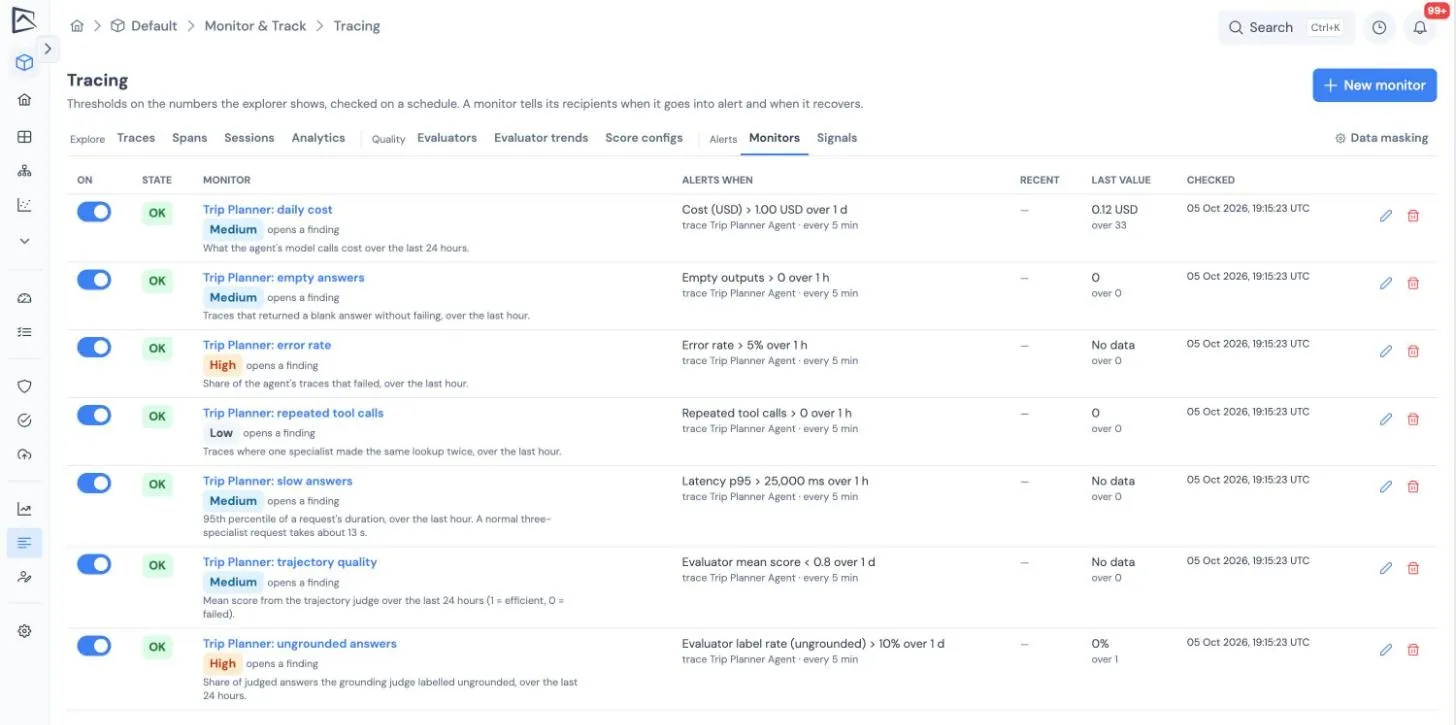Delete the empty answers monitor
The image size is (1456, 725).
click(x=1413, y=283)
